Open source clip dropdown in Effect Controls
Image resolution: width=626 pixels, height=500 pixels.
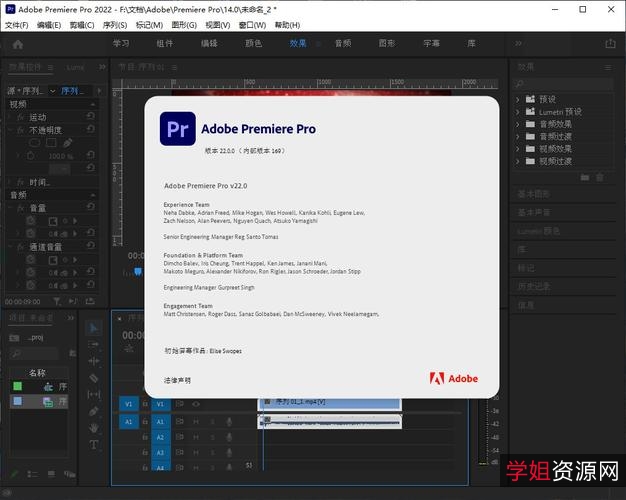coord(53,91)
